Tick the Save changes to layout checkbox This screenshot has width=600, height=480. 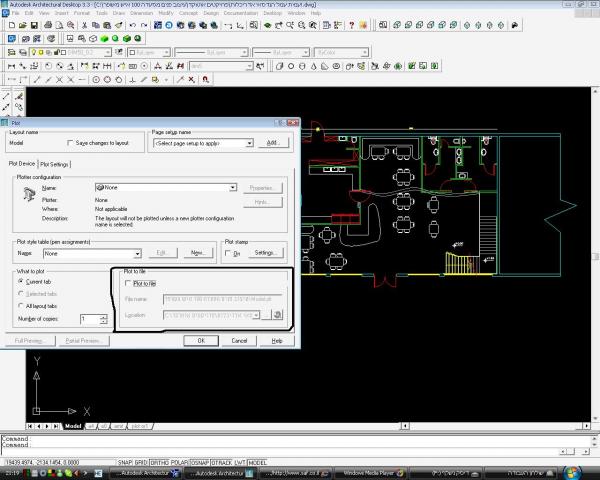pos(70,143)
